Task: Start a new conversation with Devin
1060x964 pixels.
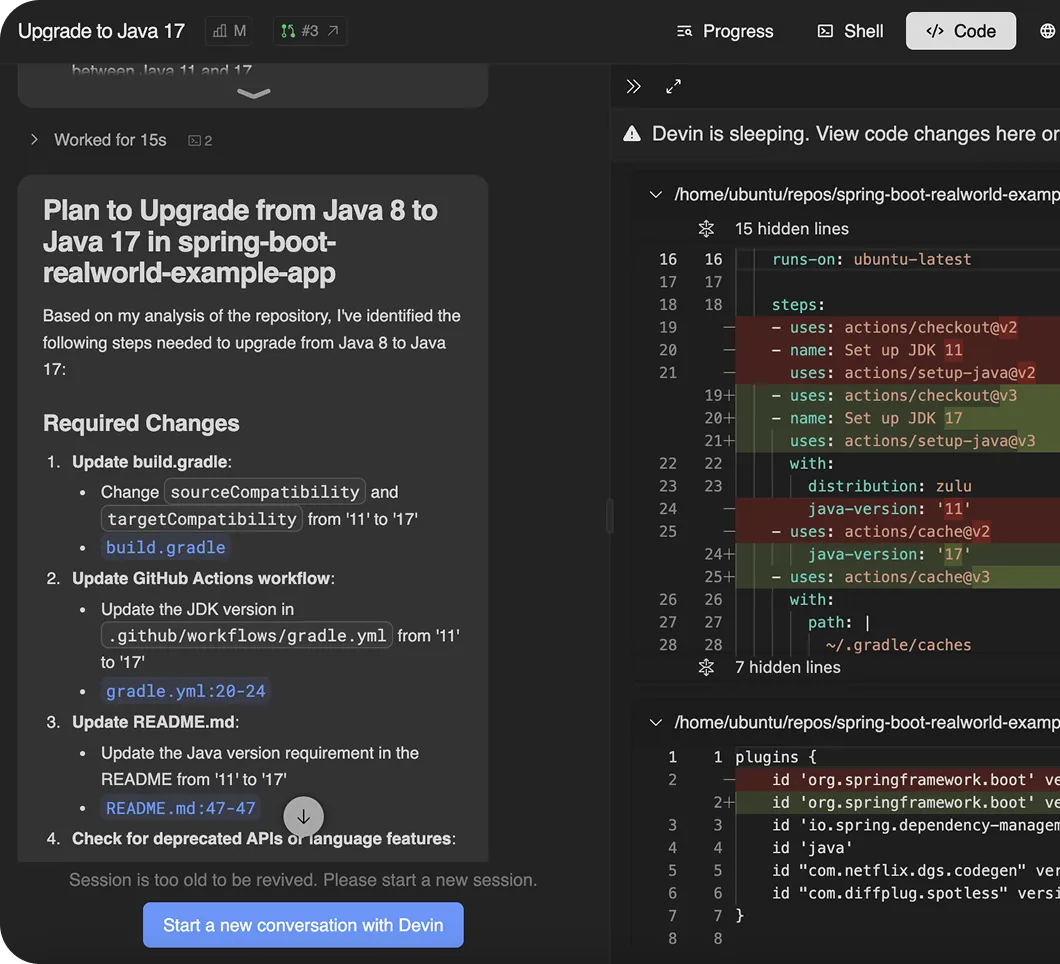Action: (303, 925)
